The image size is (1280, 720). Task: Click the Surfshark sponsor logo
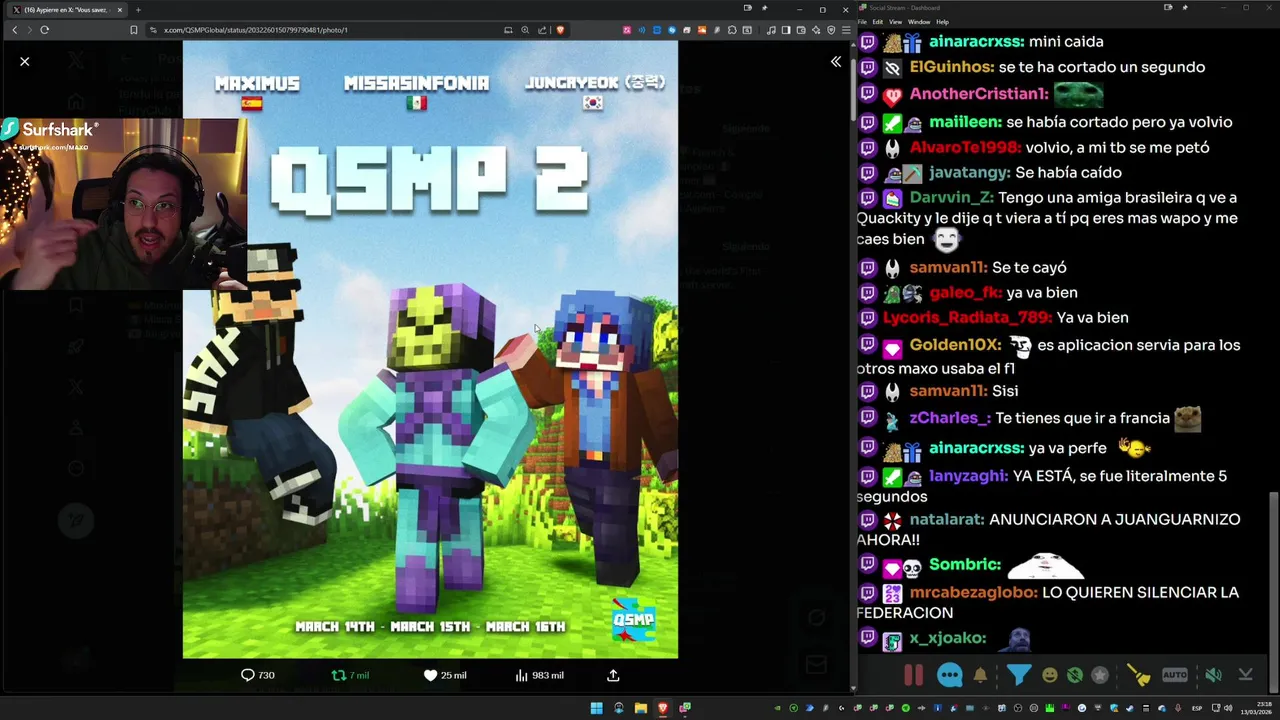[50, 130]
